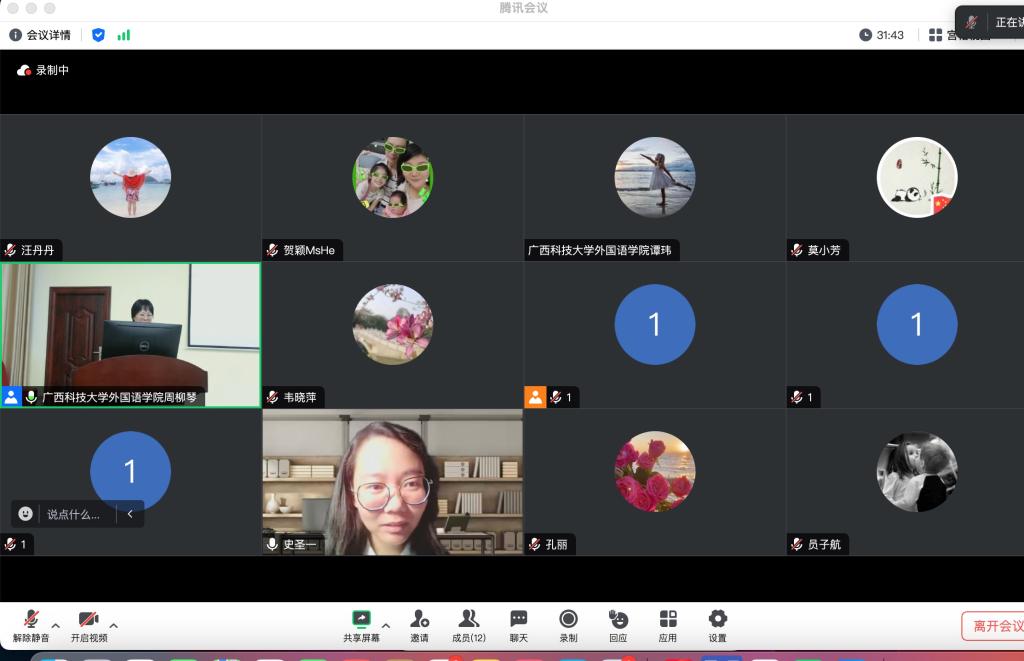
Task: Unmute microphone with 解除静音 button
Action: pos(31,624)
